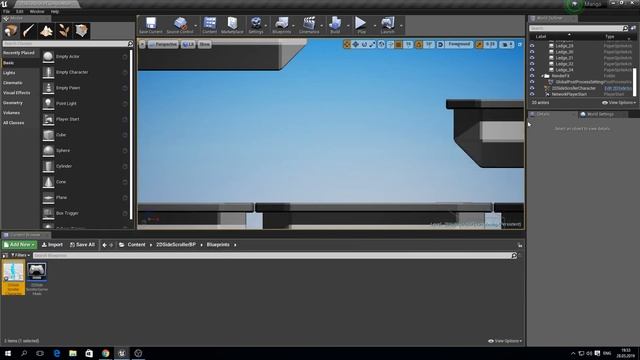Image resolution: width=640 pixels, height=360 pixels.
Task: Click the Cone shape icon
Action: tap(48, 182)
